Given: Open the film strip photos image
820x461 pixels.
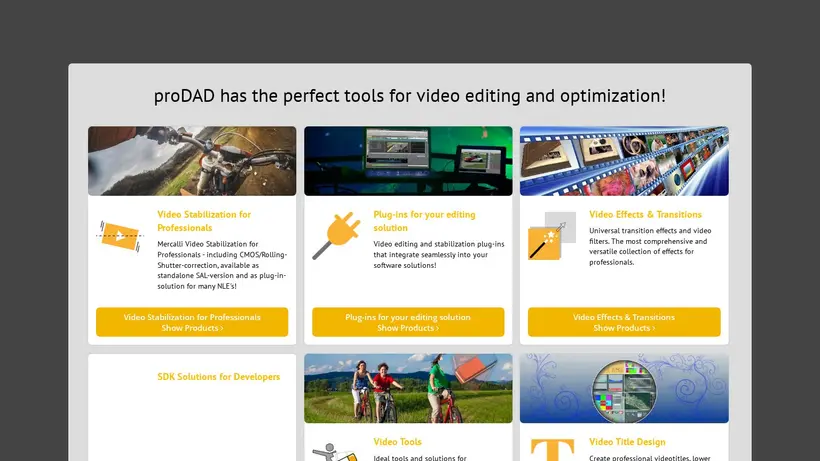Looking at the screenshot, I should coord(624,161).
